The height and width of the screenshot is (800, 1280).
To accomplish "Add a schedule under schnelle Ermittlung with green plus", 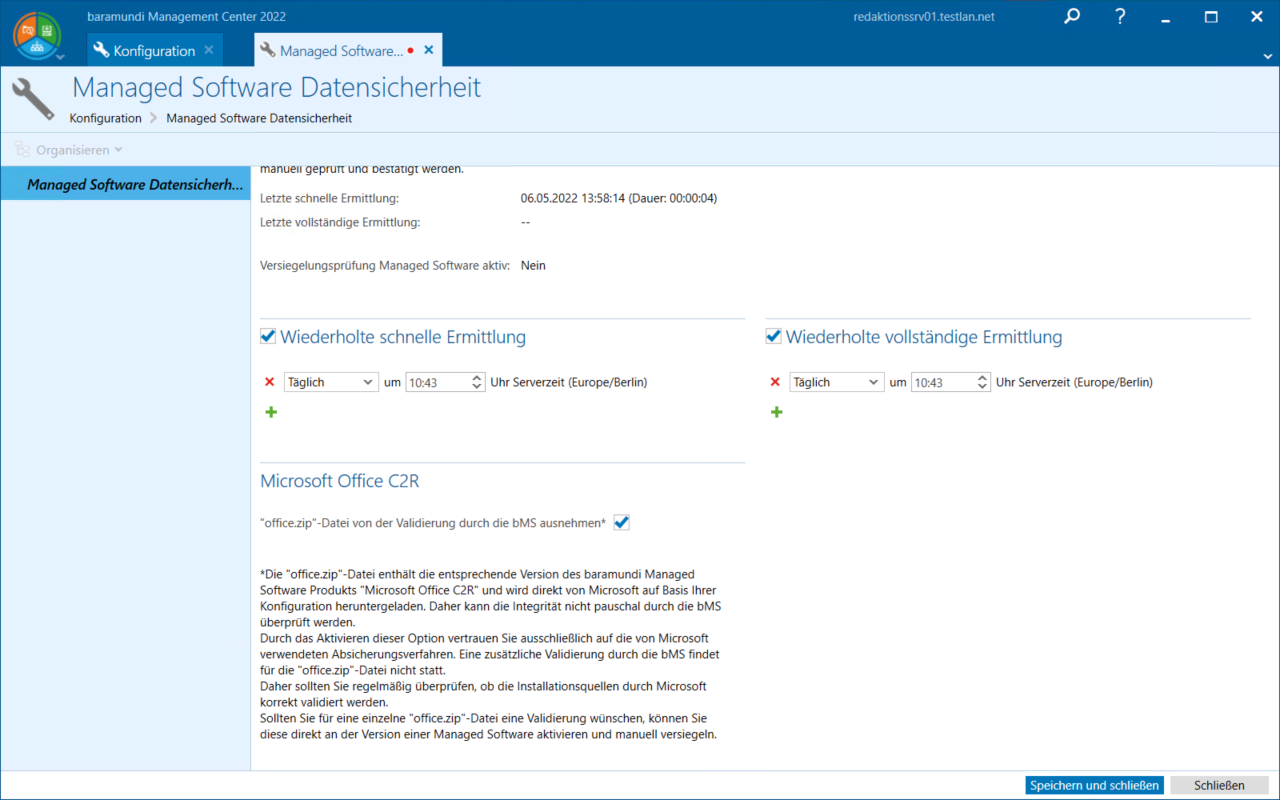I will (x=271, y=412).
